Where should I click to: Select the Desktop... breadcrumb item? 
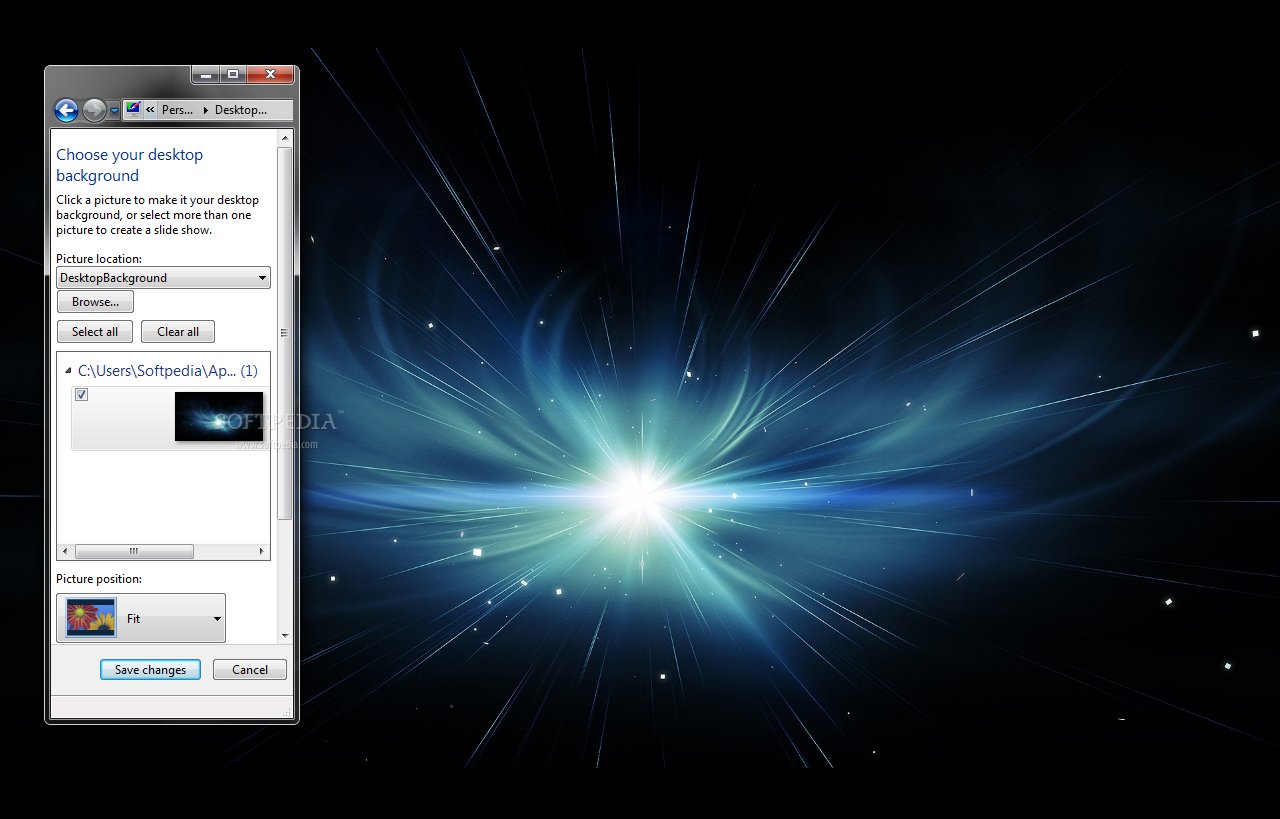(241, 110)
